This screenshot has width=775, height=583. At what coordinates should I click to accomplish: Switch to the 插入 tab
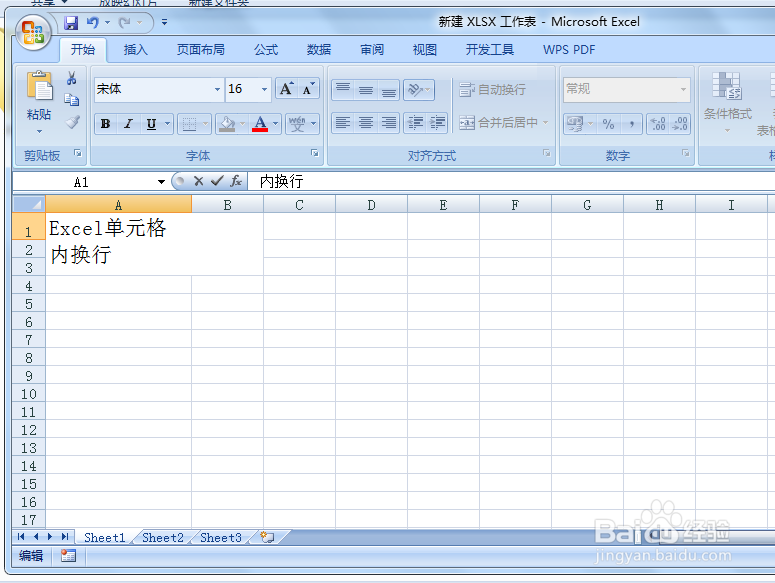(x=135, y=49)
